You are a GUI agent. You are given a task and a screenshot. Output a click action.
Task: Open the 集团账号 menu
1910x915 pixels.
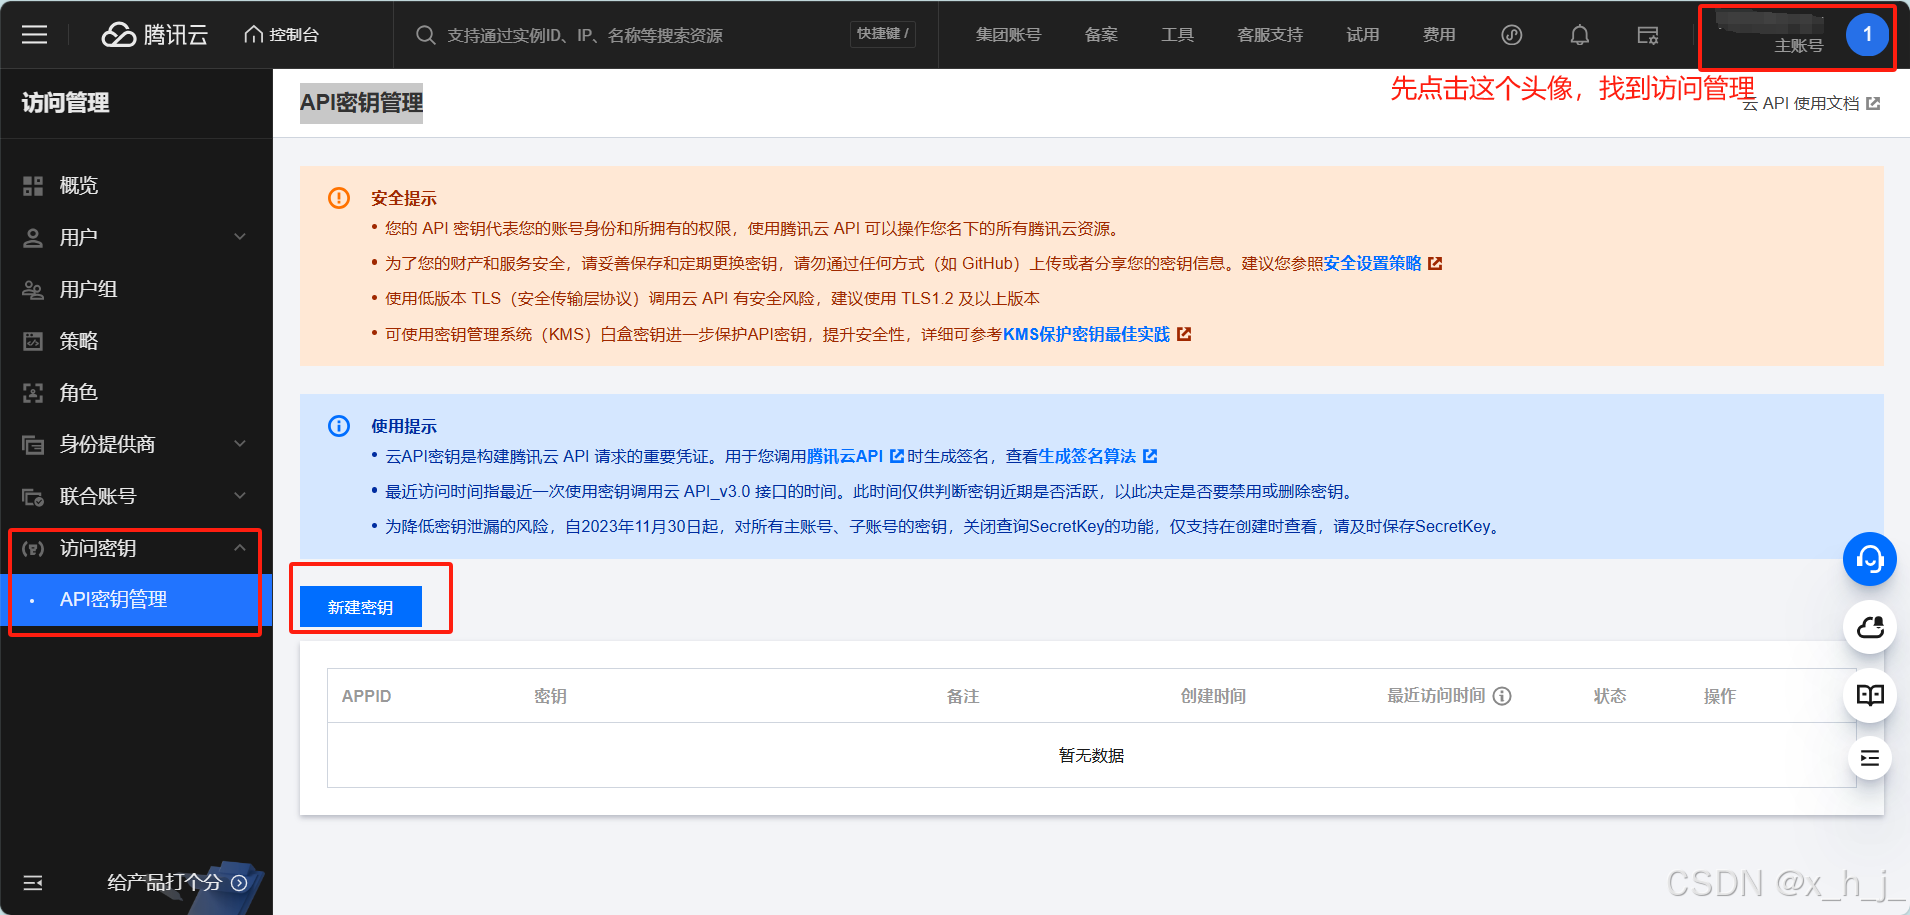pos(1008,35)
